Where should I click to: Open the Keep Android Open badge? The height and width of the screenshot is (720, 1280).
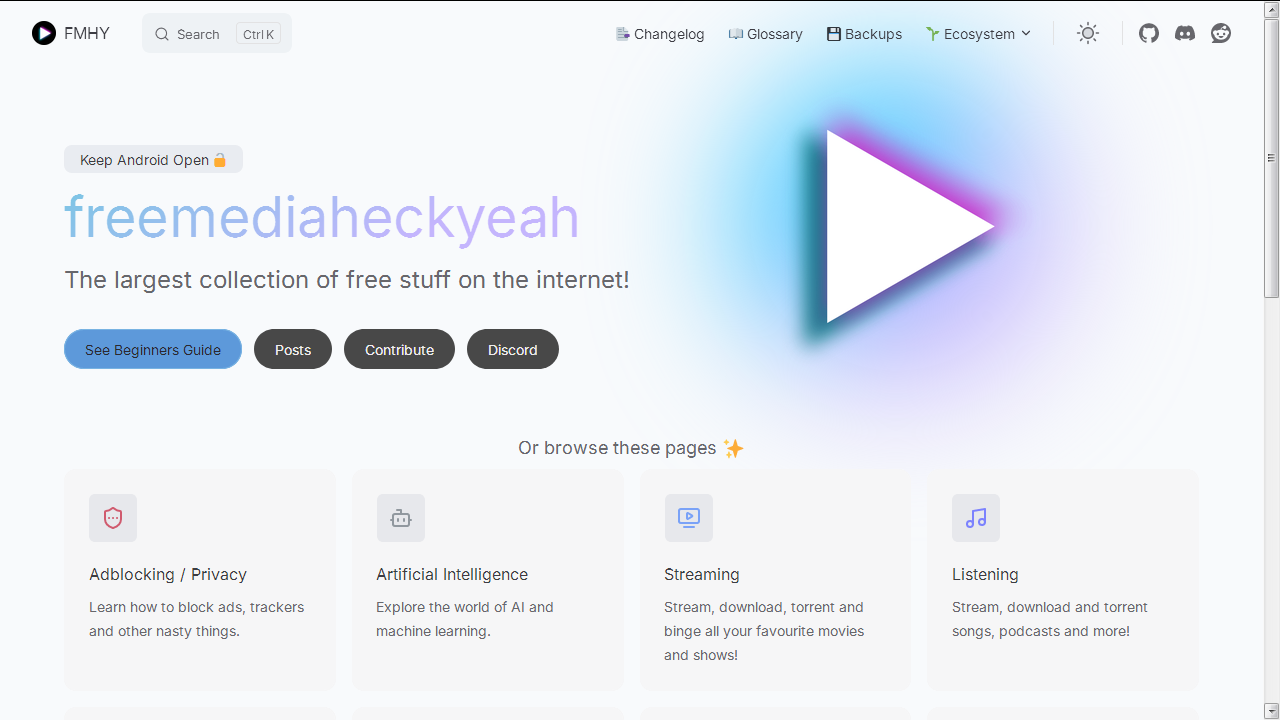pyautogui.click(x=153, y=160)
